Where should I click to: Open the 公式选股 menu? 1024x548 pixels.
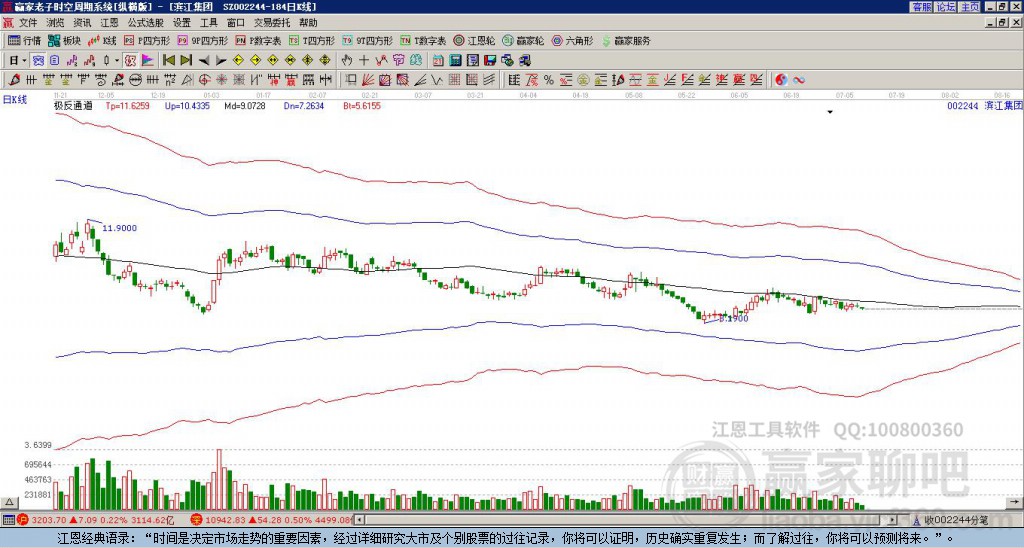[146, 23]
